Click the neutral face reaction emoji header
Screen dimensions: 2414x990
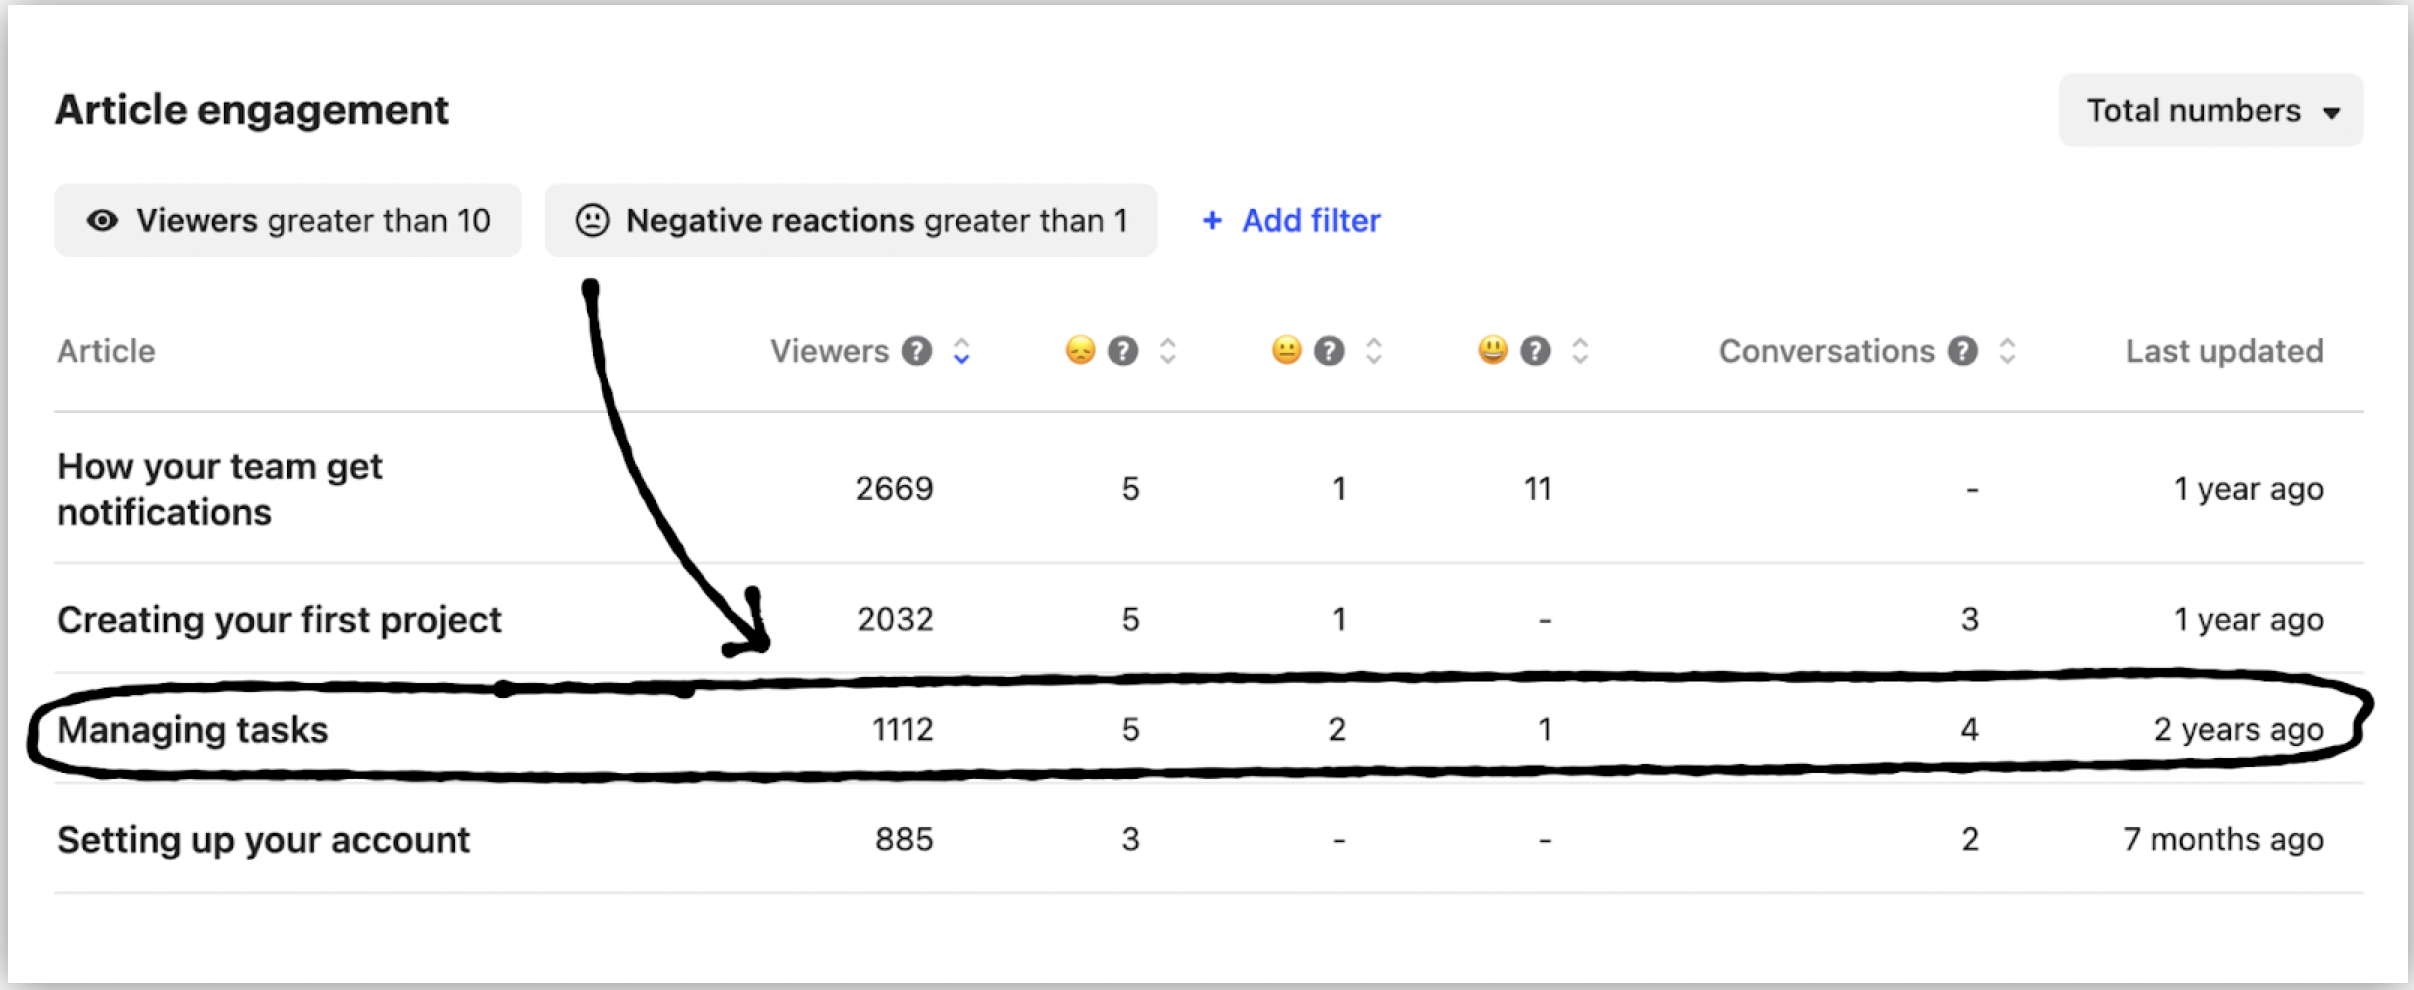click(x=1286, y=351)
